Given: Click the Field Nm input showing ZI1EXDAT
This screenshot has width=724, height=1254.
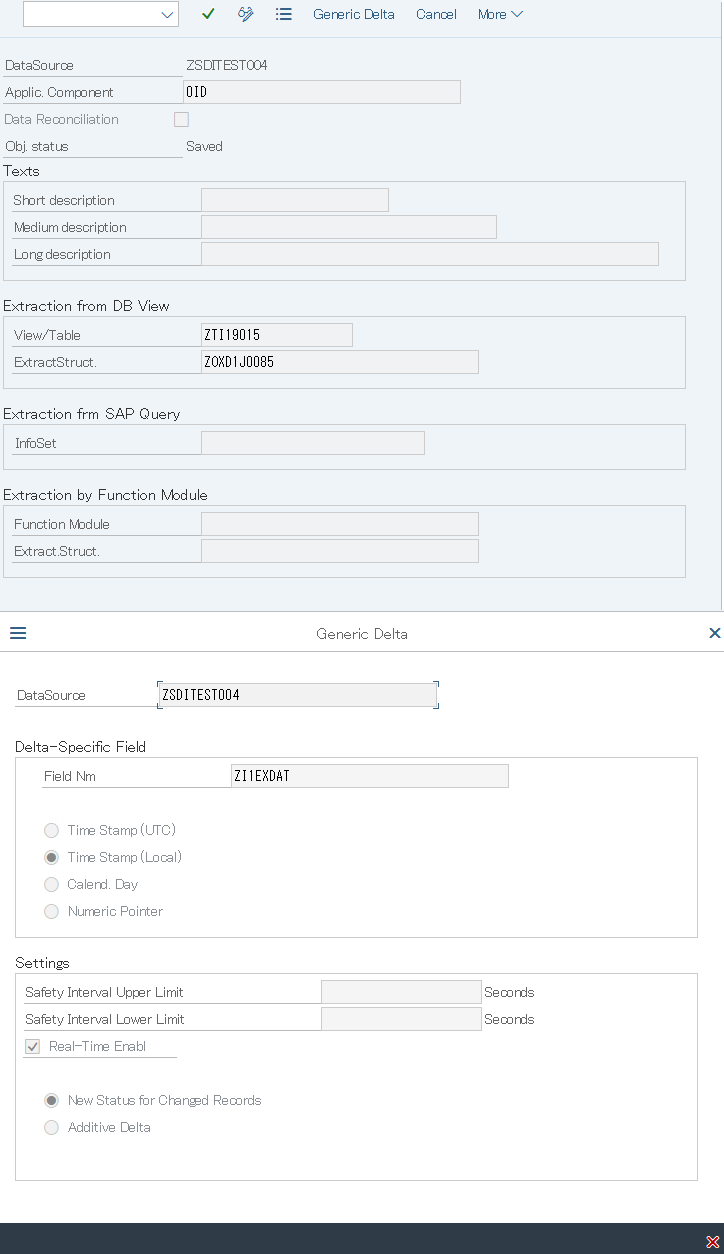Looking at the screenshot, I should click(x=370, y=775).
